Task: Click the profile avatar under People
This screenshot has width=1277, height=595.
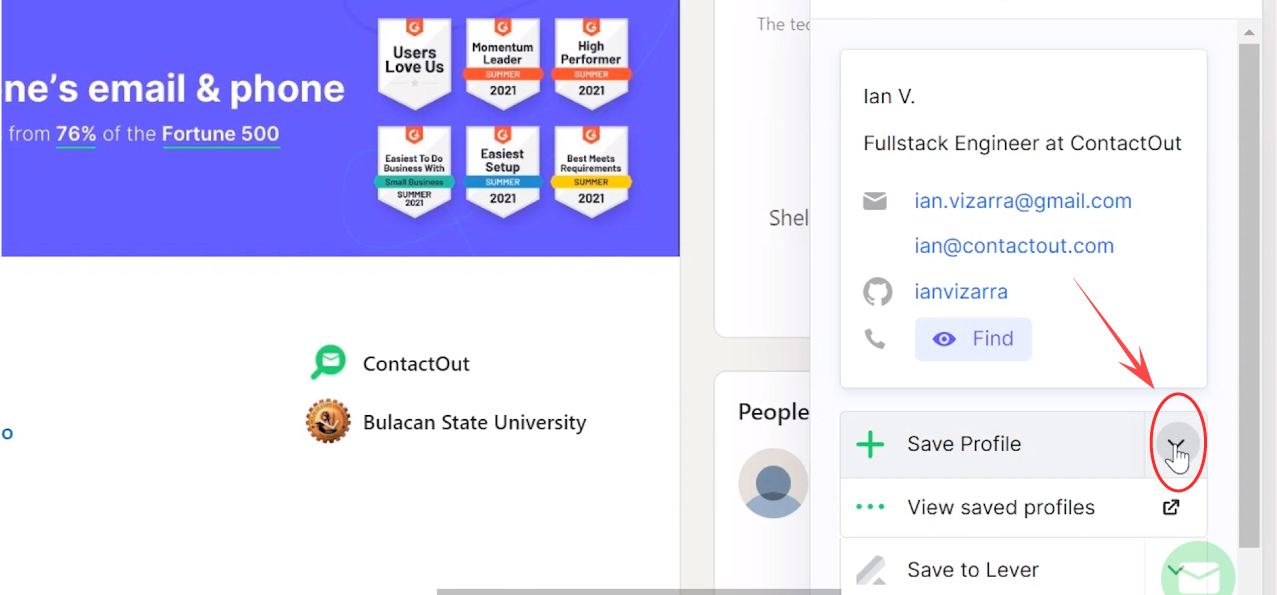Action: [773, 483]
